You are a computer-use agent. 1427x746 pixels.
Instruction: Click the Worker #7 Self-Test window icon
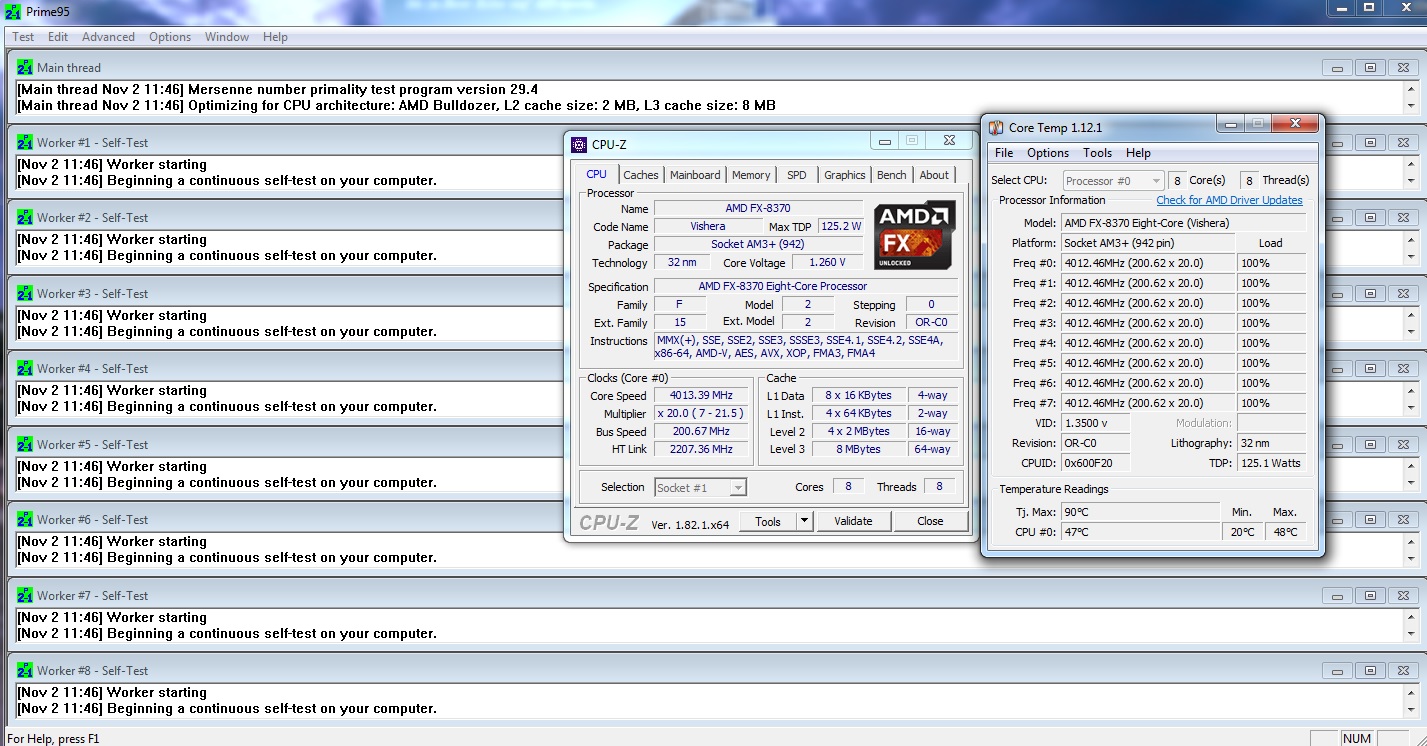tap(25, 596)
